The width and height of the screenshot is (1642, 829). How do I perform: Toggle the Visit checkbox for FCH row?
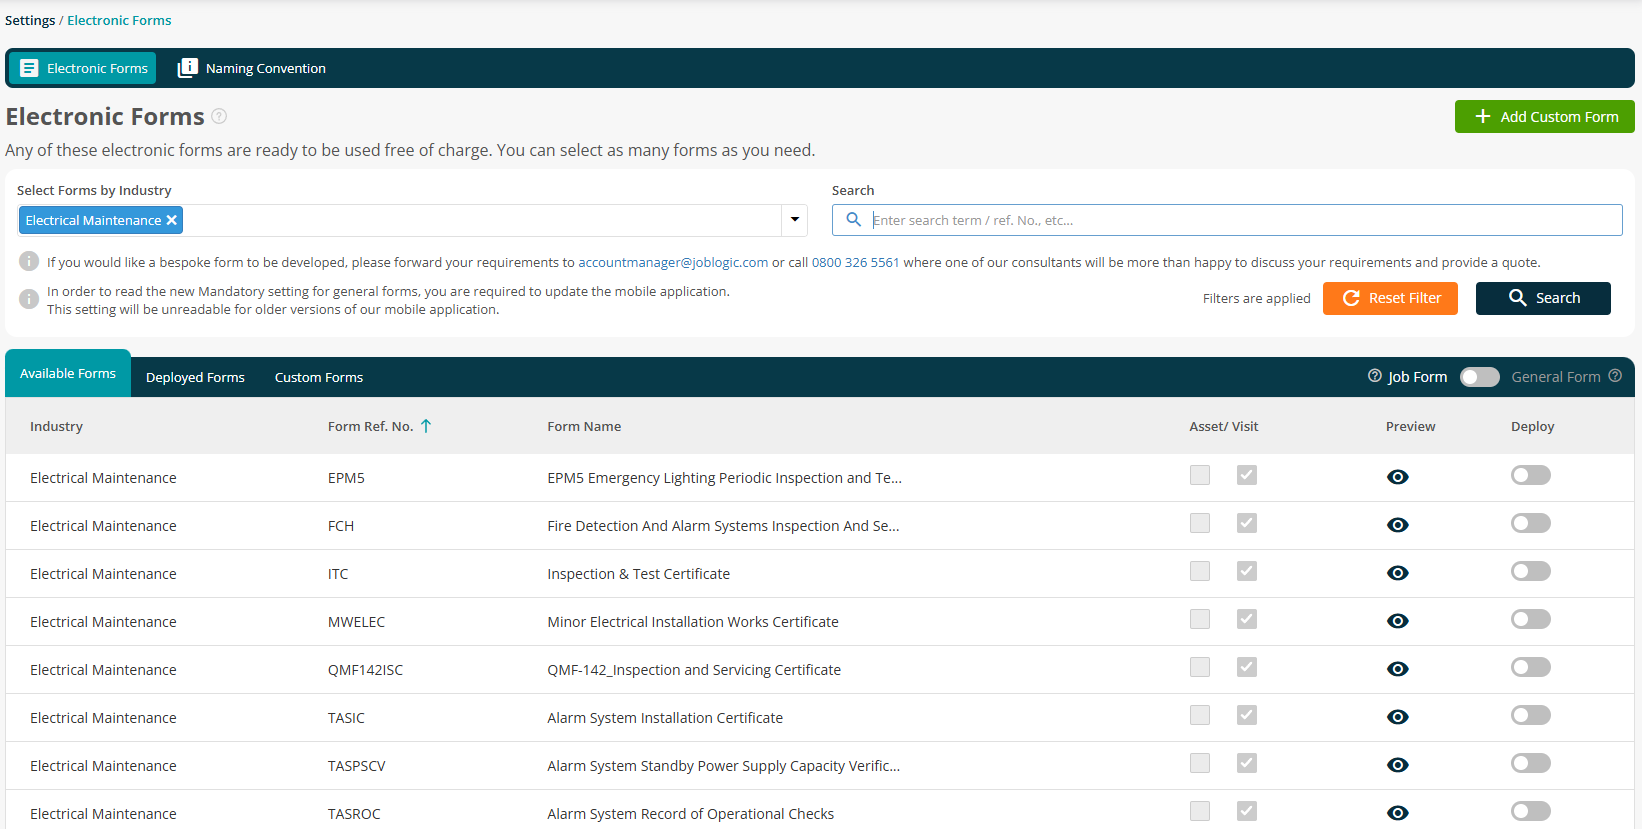click(x=1247, y=523)
